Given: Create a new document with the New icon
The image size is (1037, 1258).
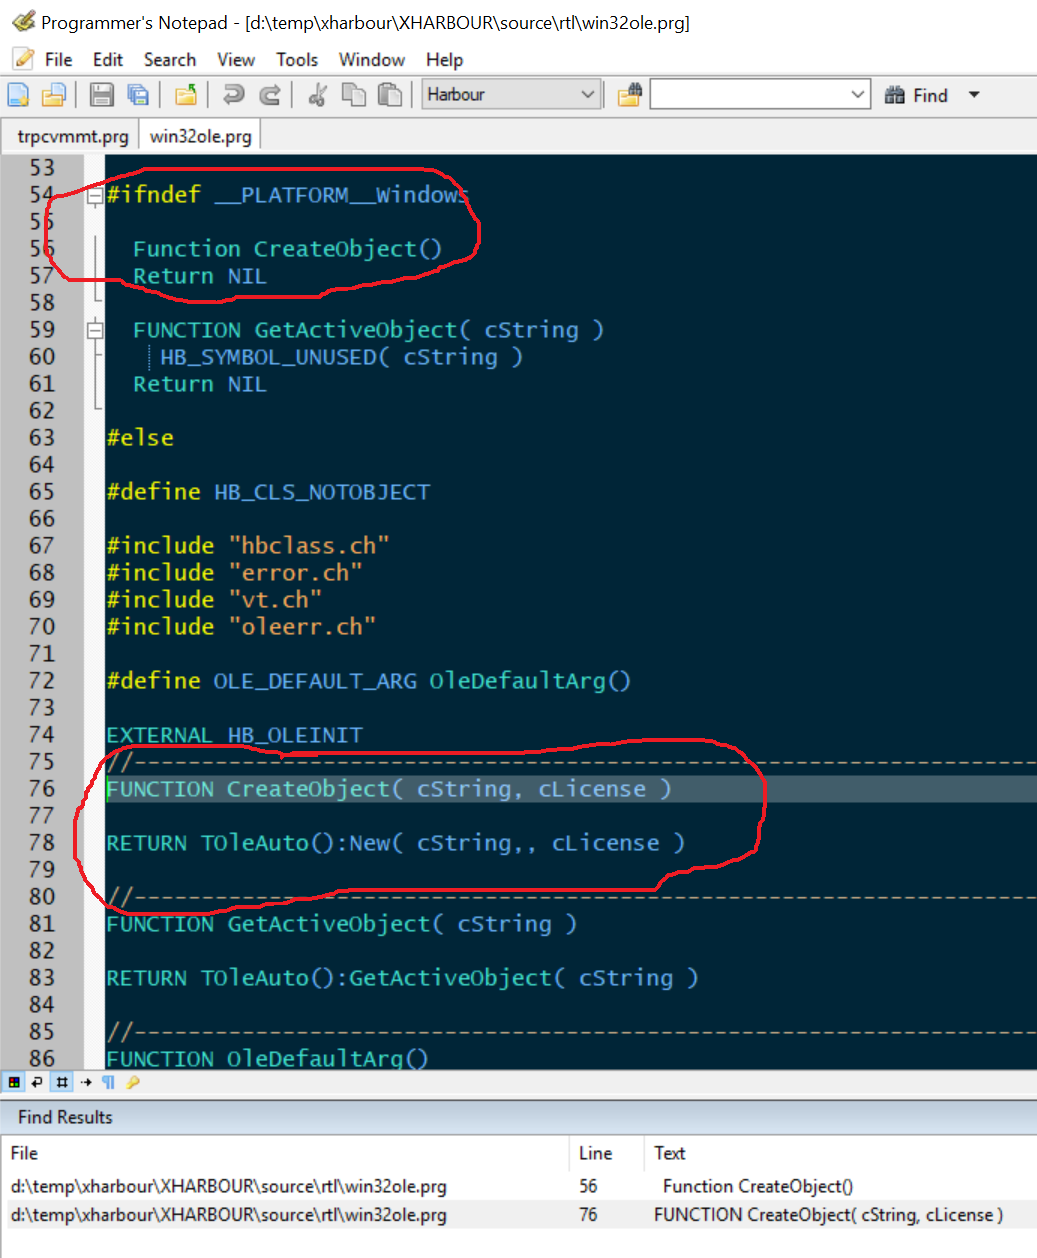Looking at the screenshot, I should click(x=18, y=95).
